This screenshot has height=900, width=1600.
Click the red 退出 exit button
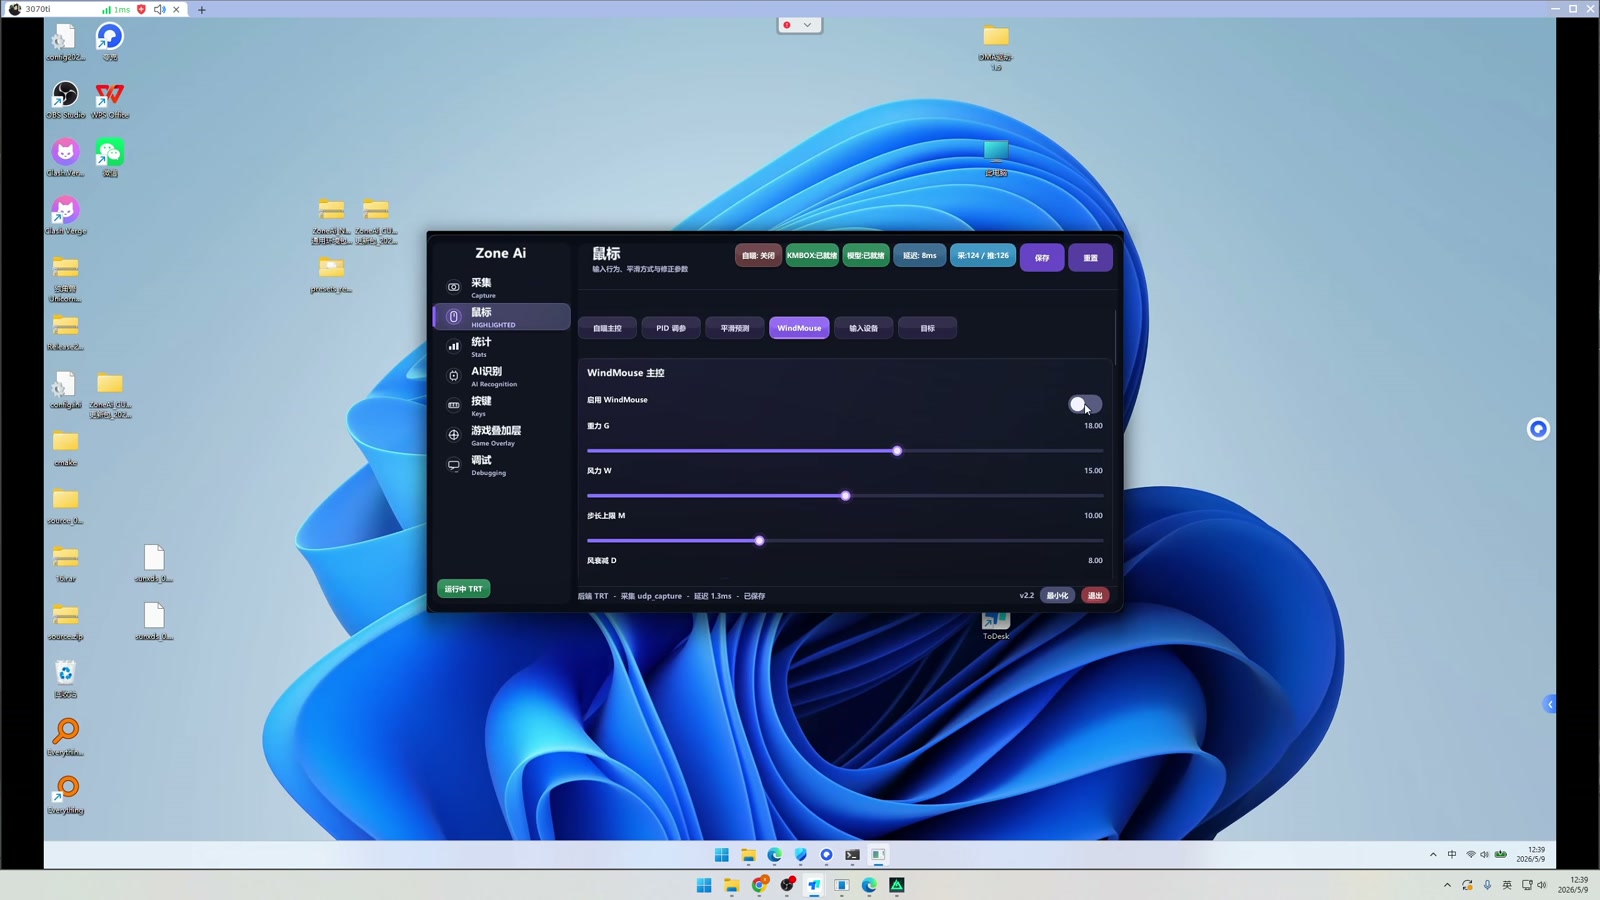tap(1095, 596)
